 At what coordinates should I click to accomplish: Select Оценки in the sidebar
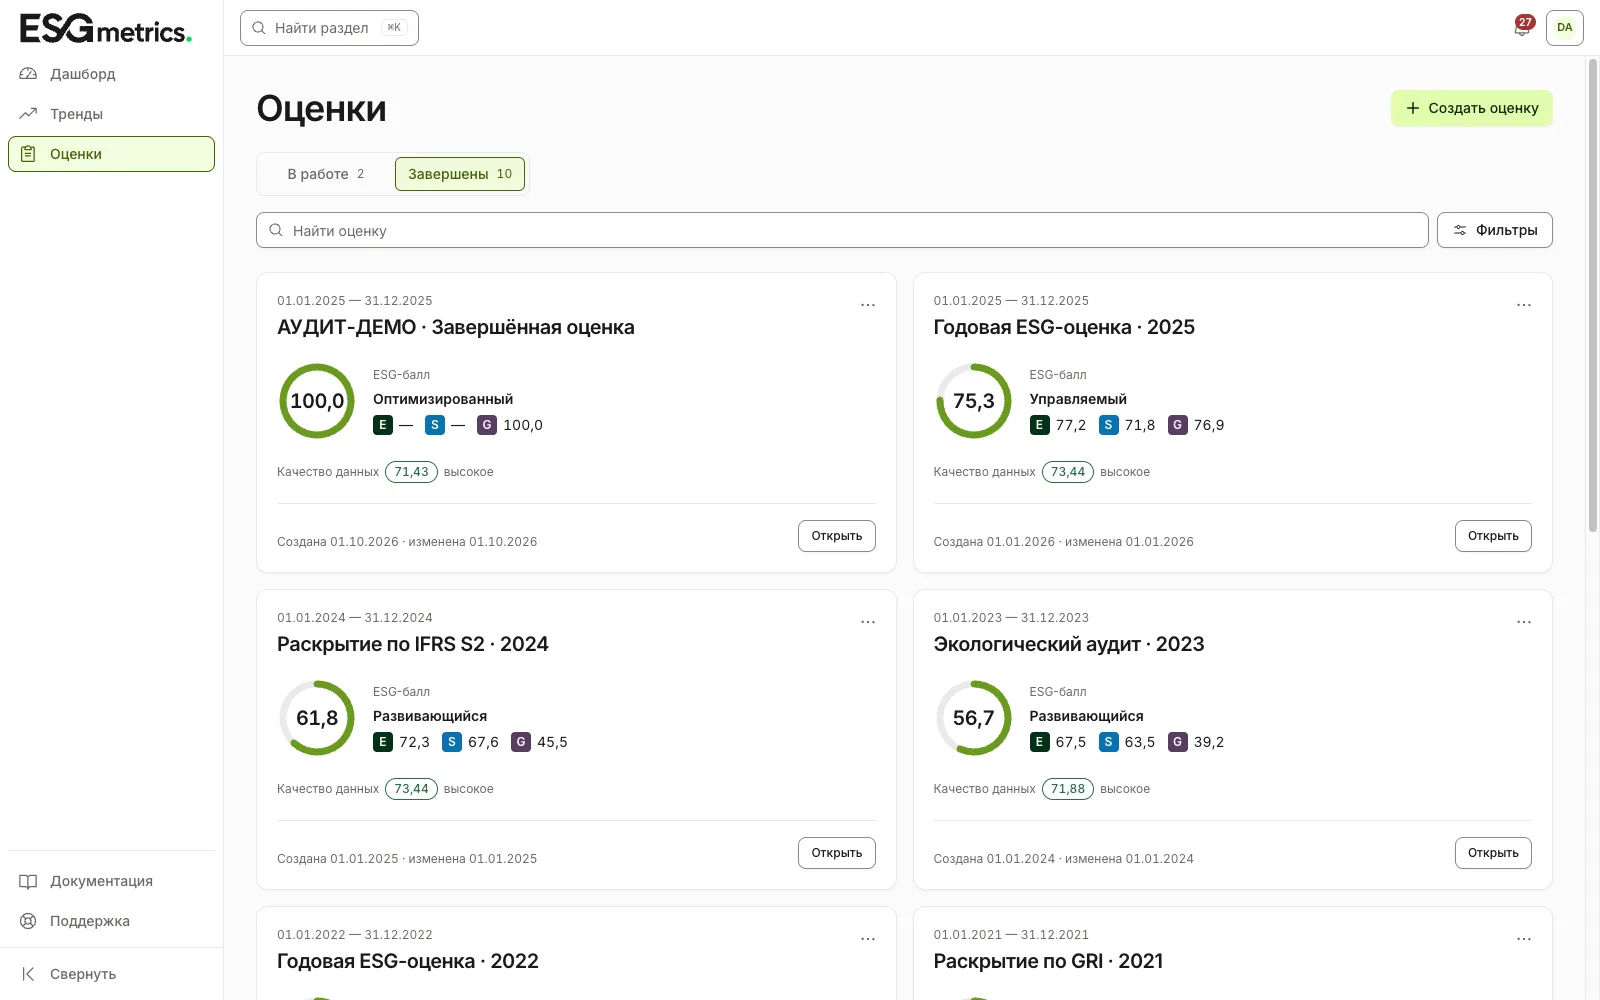click(111, 154)
